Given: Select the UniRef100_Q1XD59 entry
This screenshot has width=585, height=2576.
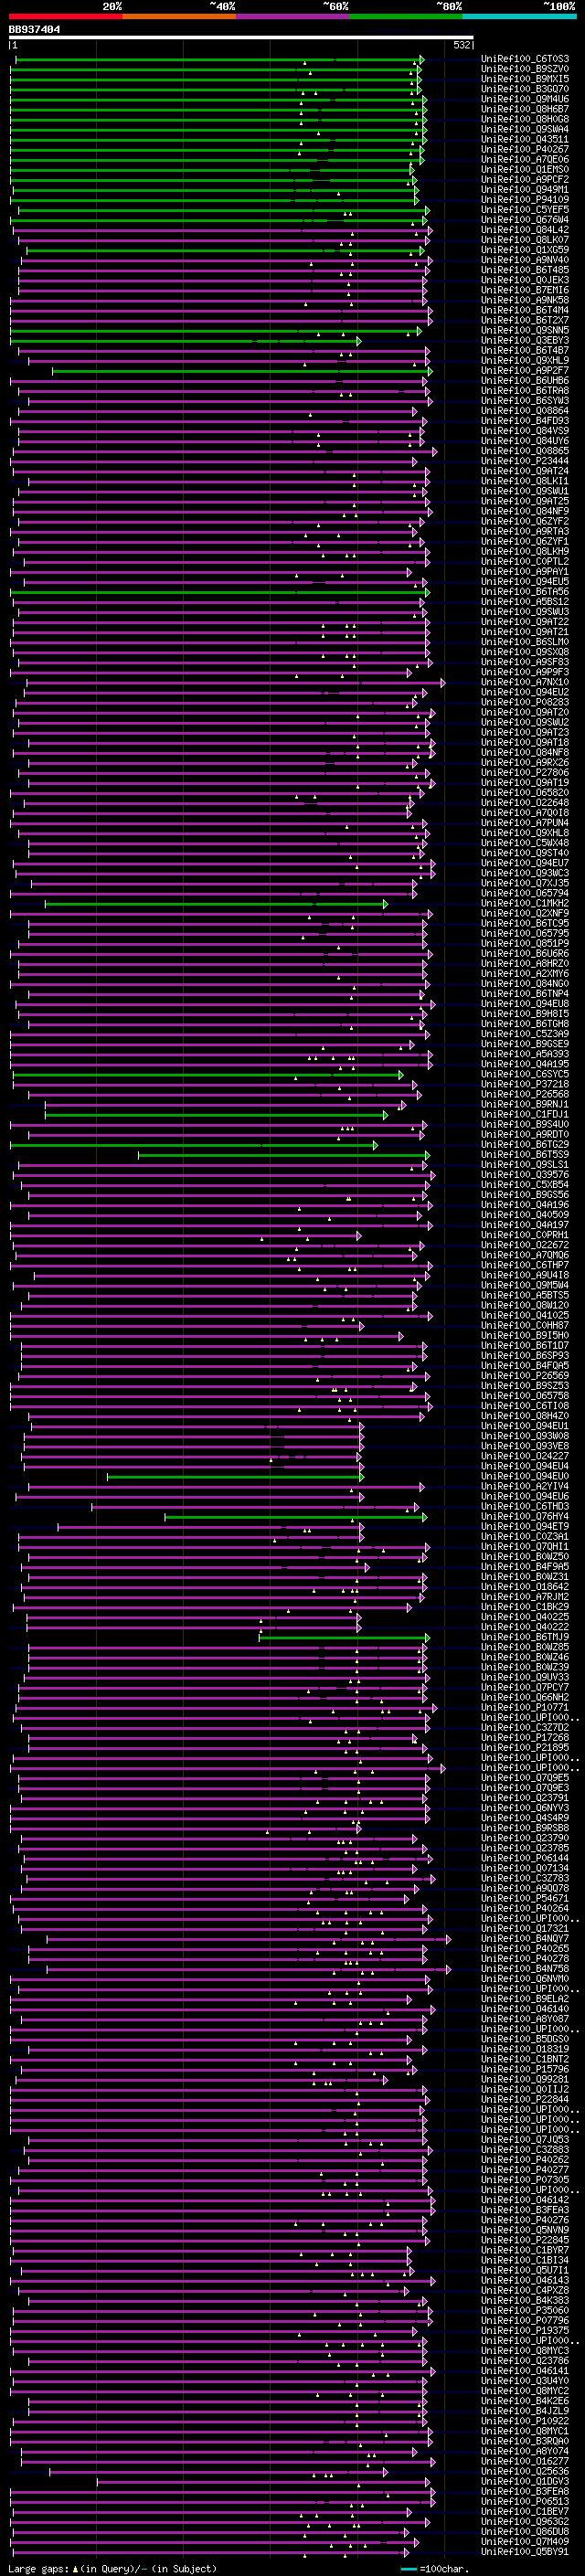Looking at the screenshot, I should 525,250.
